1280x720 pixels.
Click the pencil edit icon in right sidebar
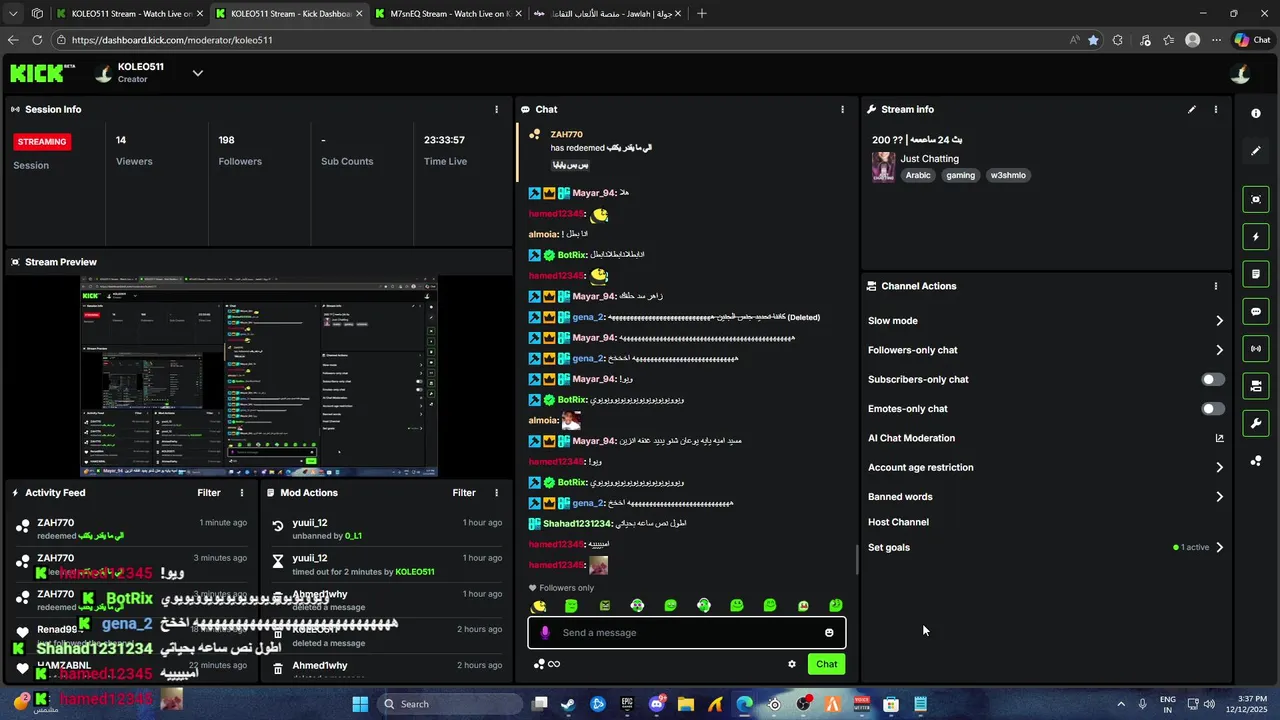pos(1256,151)
